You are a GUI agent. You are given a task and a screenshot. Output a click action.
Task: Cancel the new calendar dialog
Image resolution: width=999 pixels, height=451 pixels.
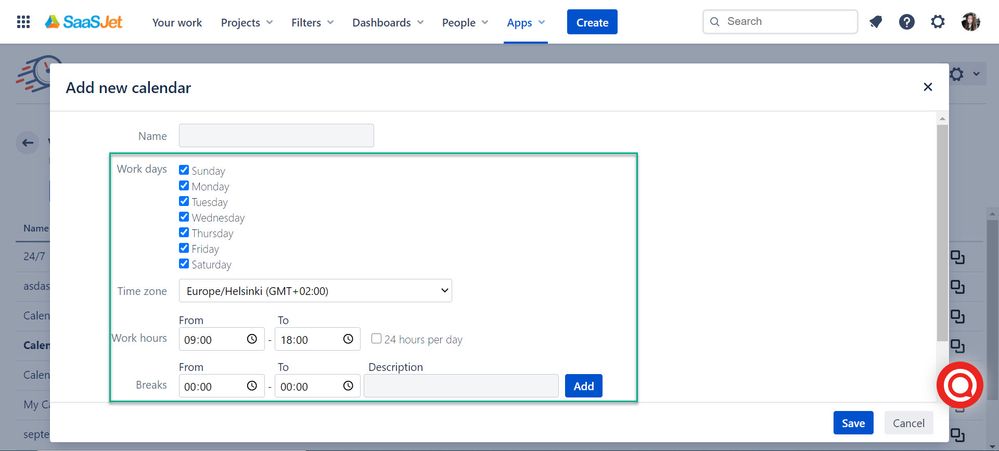click(909, 423)
